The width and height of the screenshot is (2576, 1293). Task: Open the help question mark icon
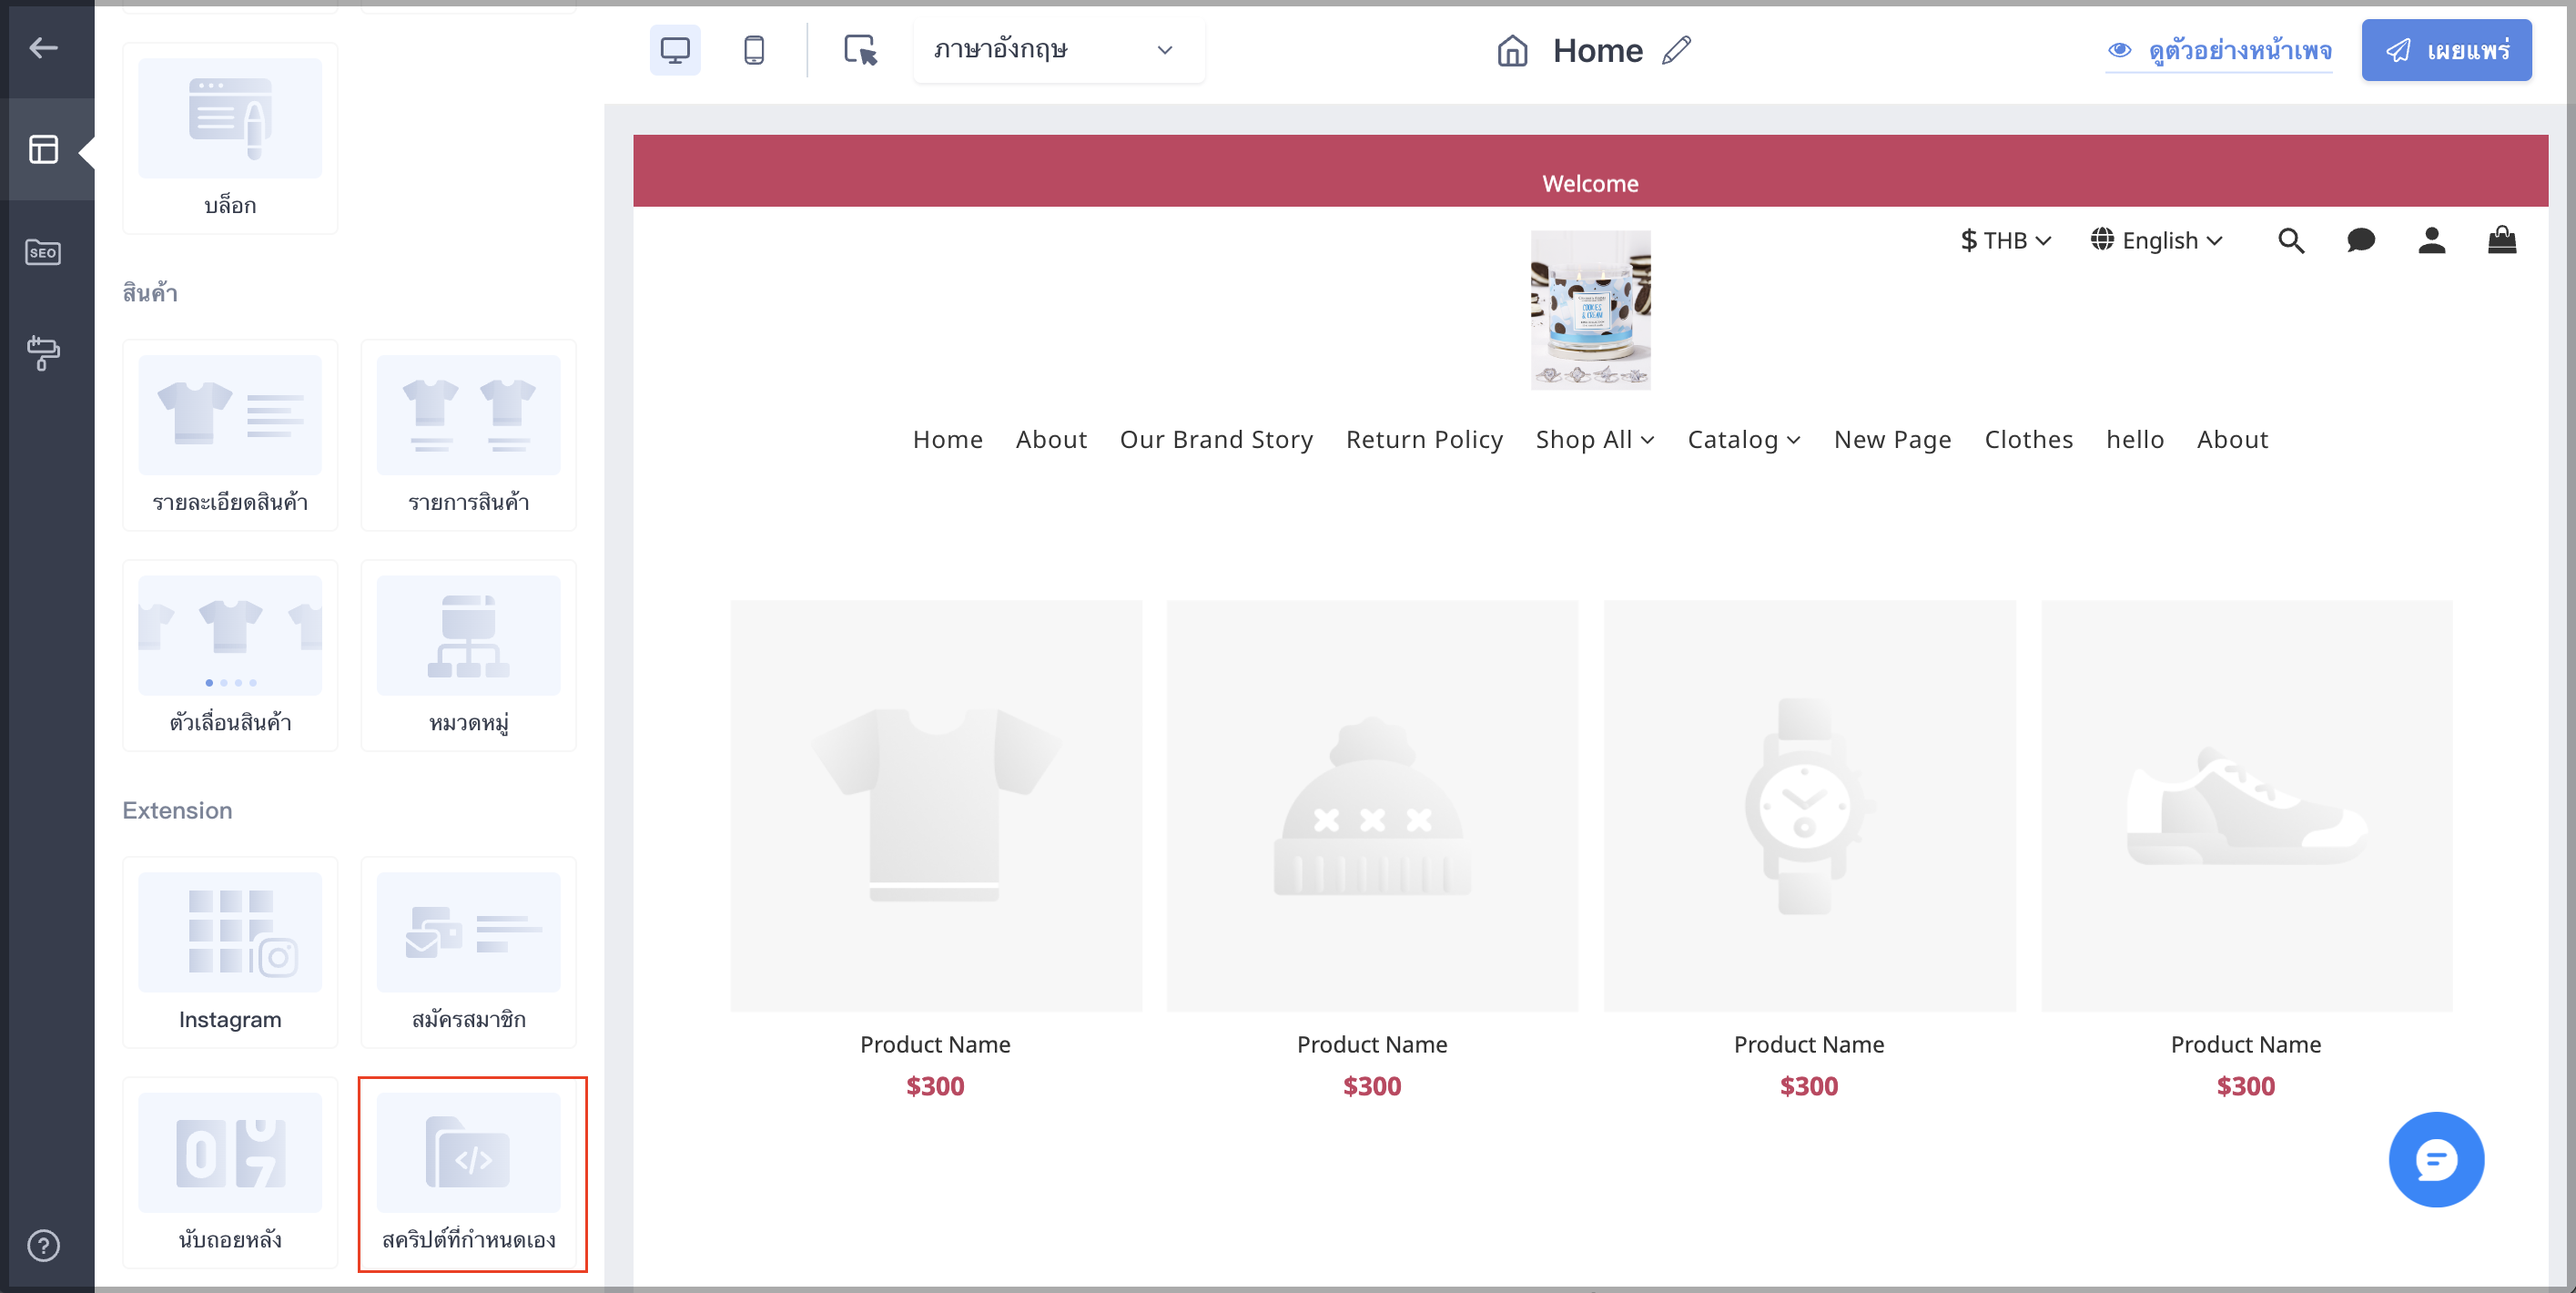(43, 1245)
